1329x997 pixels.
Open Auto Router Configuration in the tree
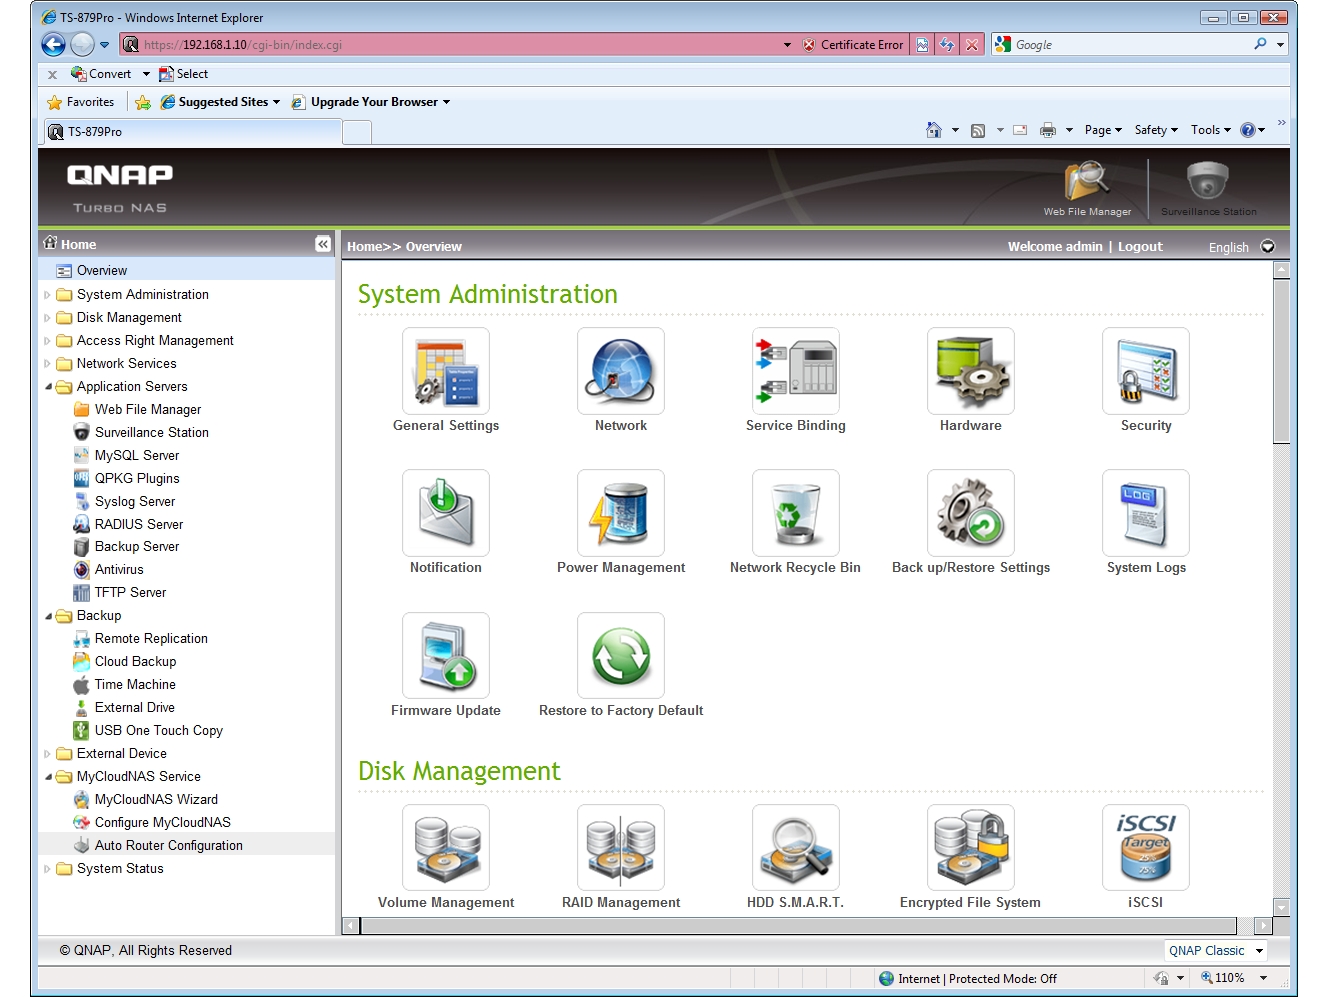(169, 846)
